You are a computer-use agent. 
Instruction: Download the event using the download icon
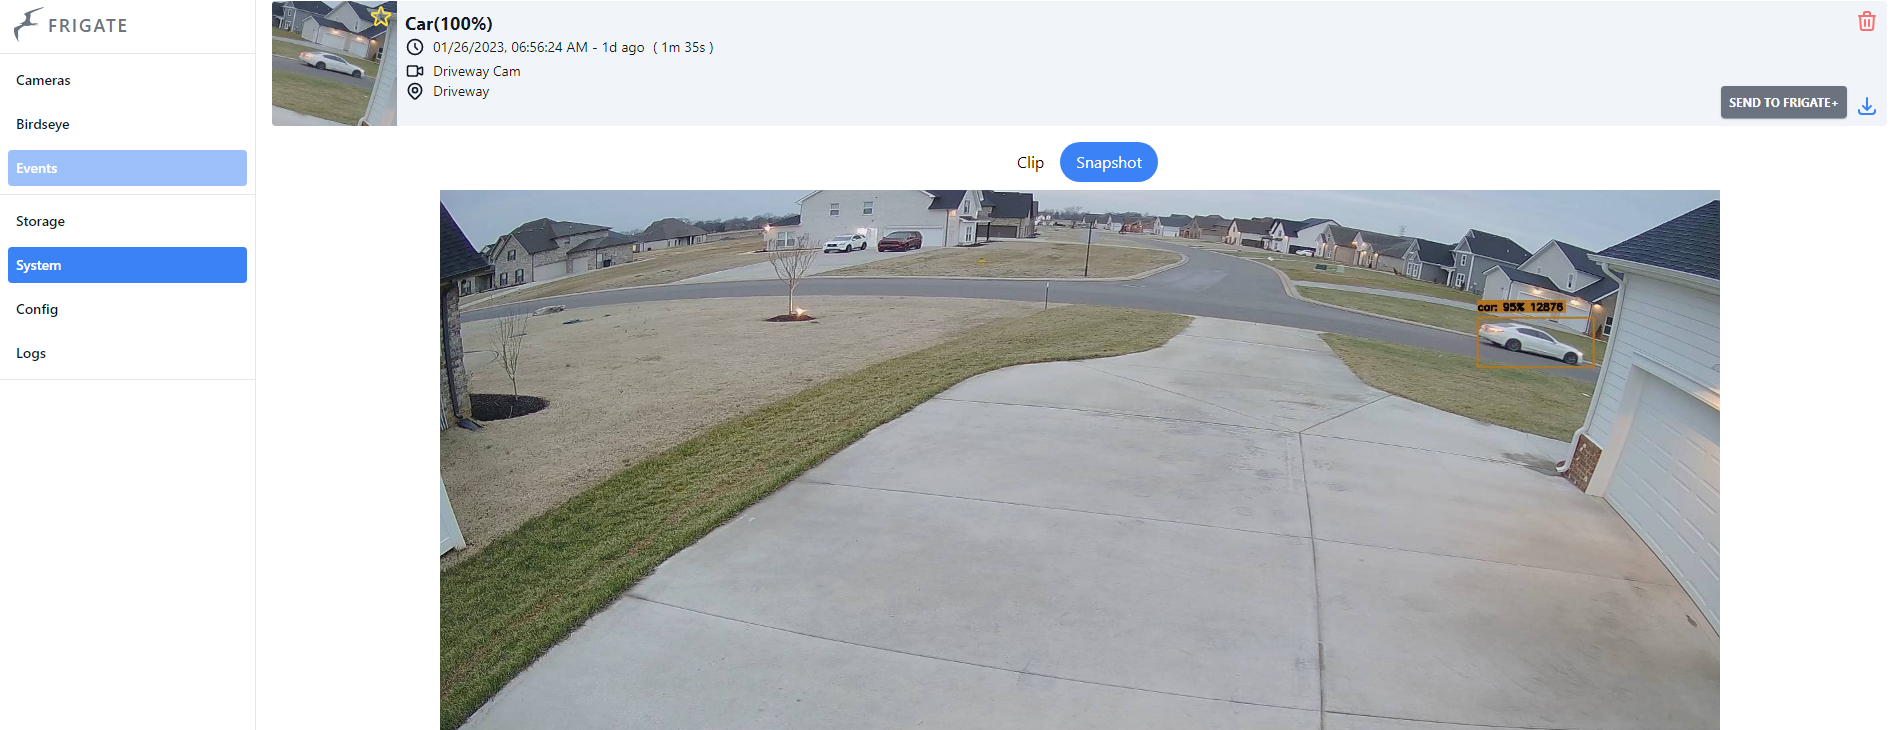pos(1866,105)
